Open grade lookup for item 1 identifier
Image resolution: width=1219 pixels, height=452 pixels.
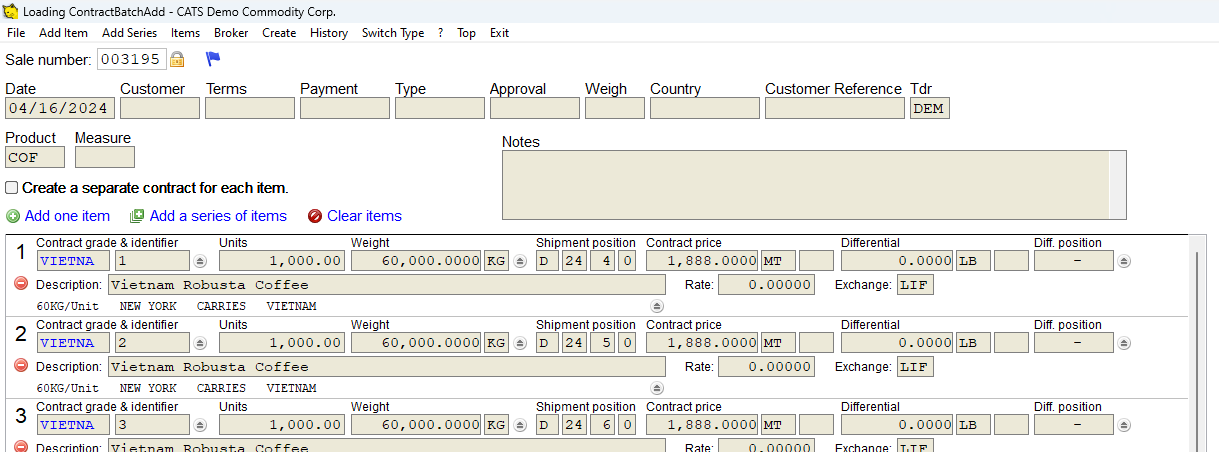point(200,261)
